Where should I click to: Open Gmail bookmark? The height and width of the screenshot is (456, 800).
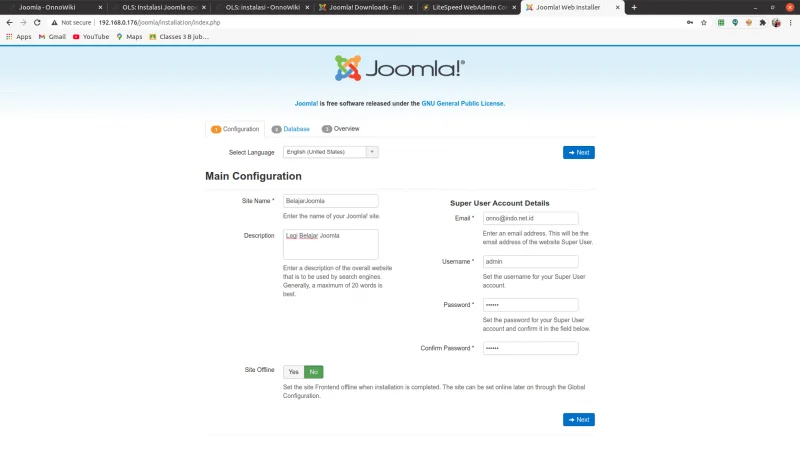(x=52, y=37)
